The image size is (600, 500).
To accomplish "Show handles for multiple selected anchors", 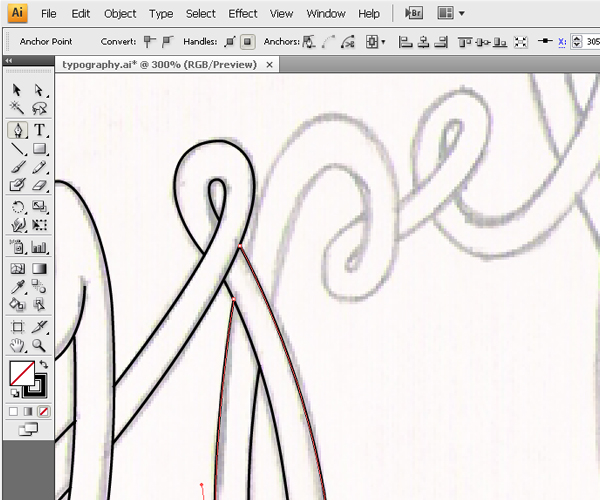I will point(230,41).
